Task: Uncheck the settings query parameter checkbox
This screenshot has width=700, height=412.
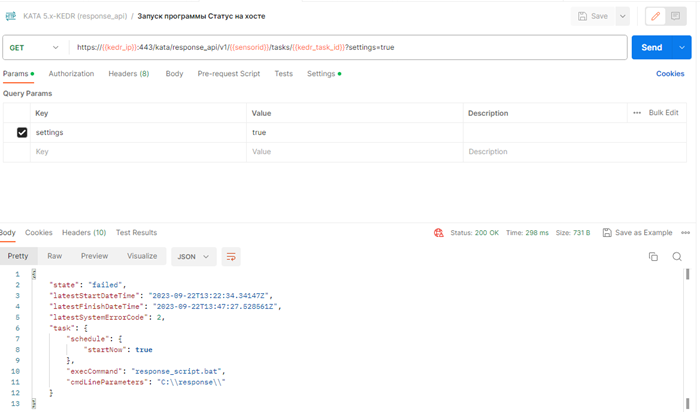Action: (22, 132)
